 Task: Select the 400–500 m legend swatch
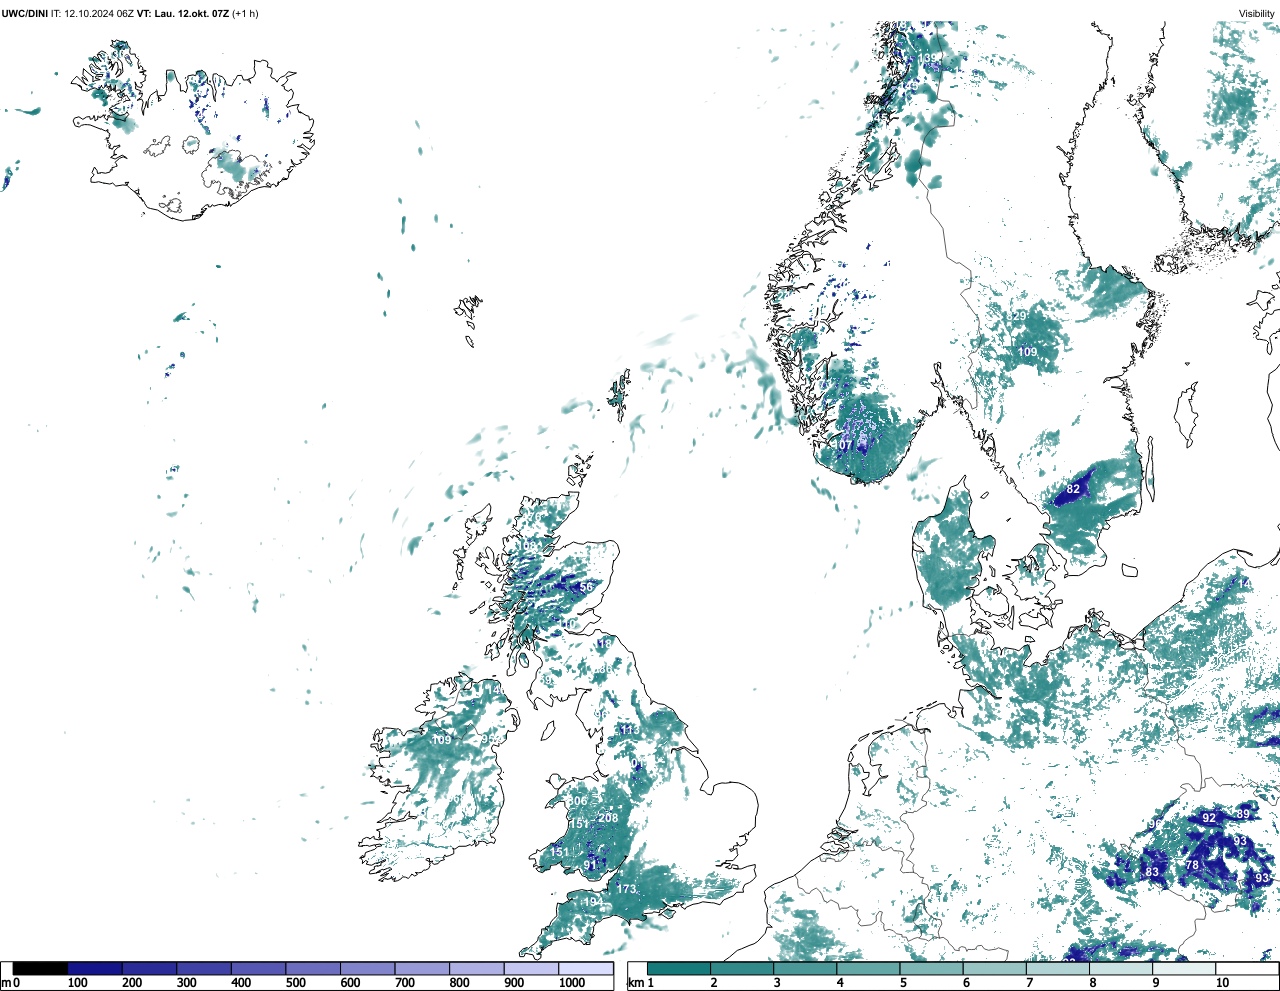coord(258,969)
